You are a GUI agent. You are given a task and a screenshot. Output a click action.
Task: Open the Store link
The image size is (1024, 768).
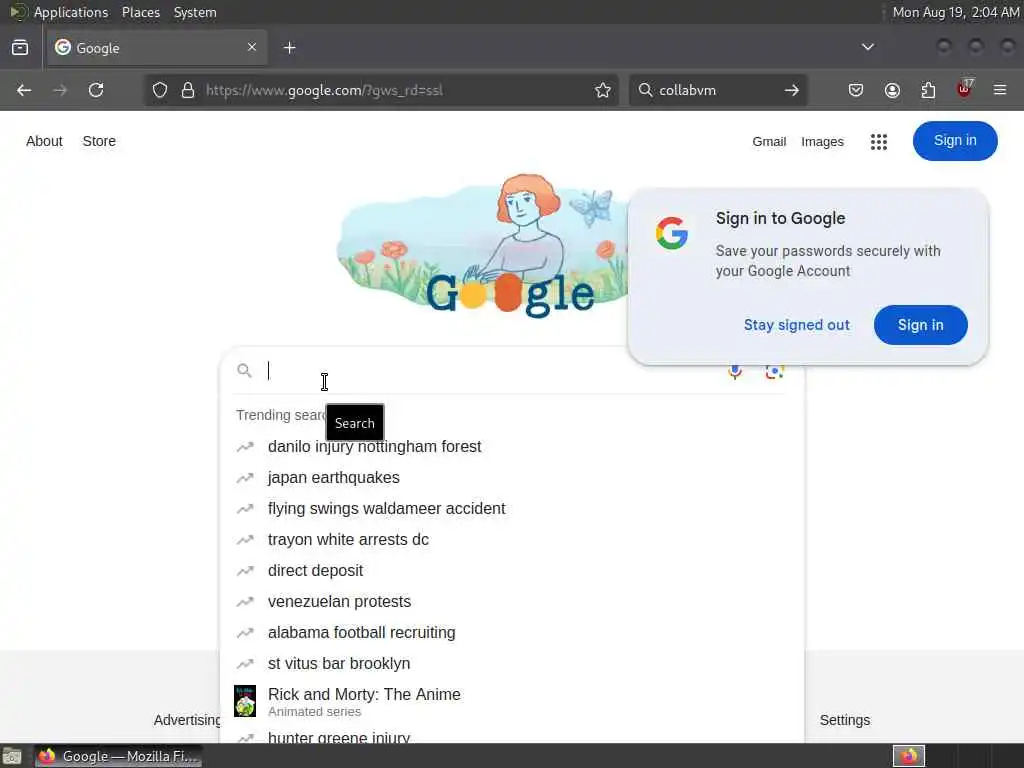click(99, 141)
